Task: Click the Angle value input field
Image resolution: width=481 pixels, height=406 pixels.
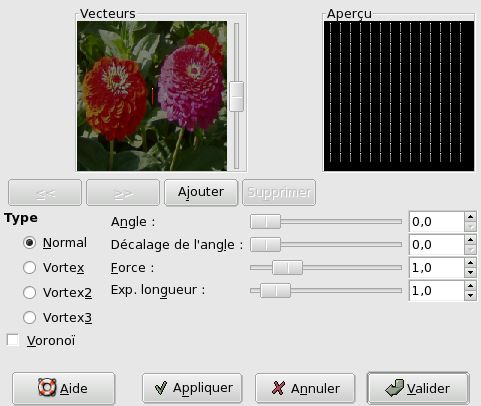Action: [437, 222]
